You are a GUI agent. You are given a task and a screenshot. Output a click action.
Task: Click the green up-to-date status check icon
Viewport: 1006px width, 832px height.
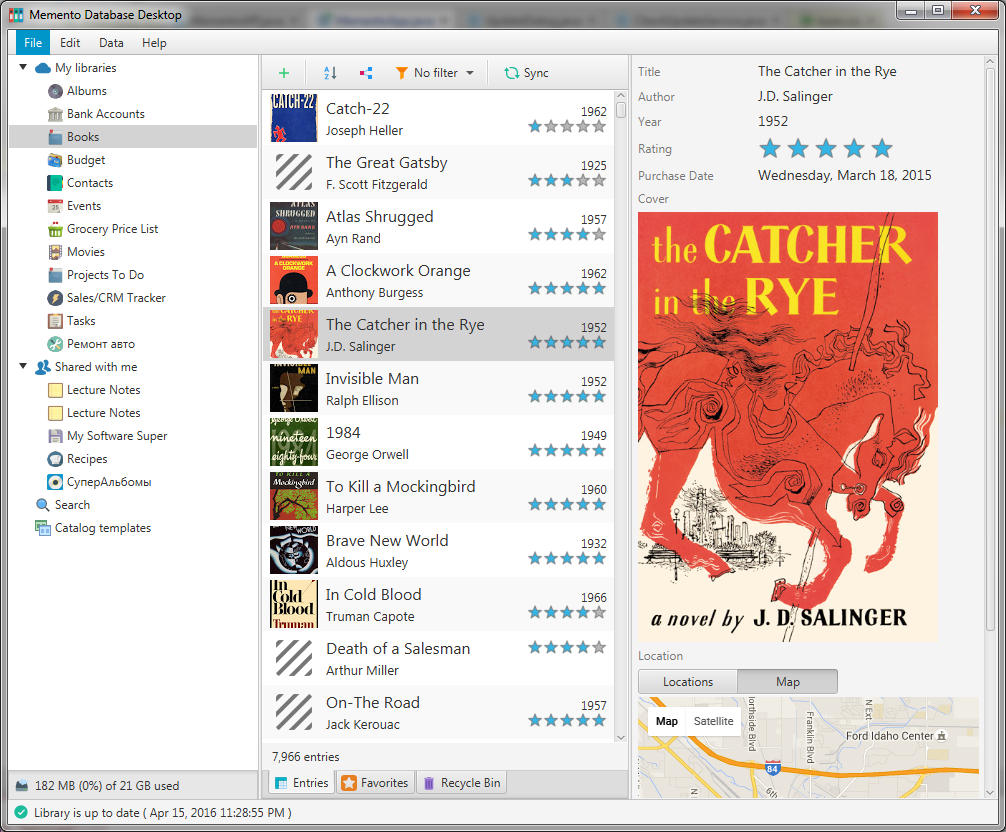[22, 812]
